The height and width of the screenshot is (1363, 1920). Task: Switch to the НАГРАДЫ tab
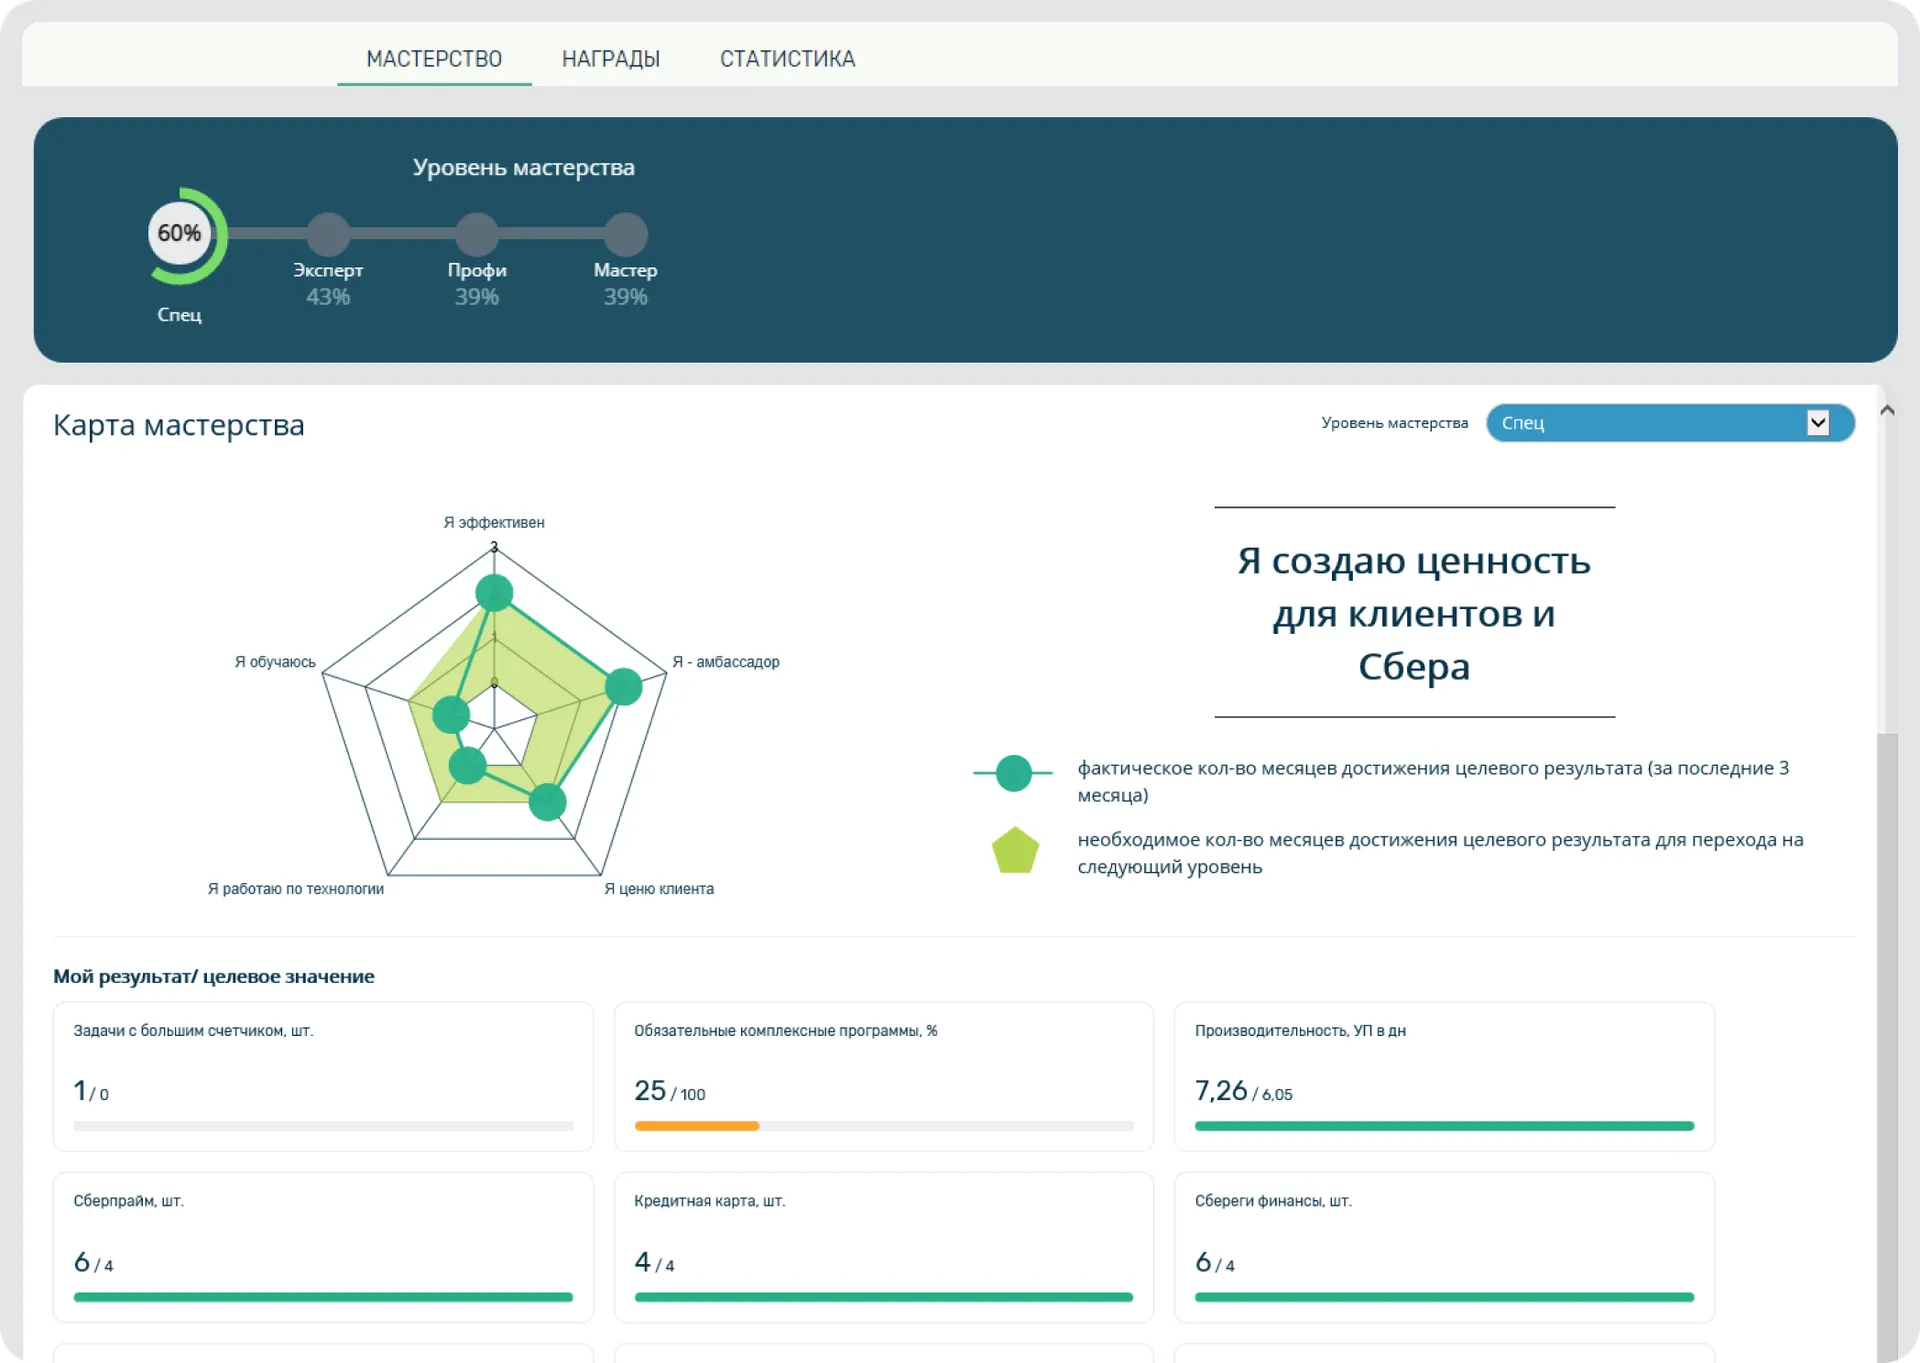(x=611, y=59)
